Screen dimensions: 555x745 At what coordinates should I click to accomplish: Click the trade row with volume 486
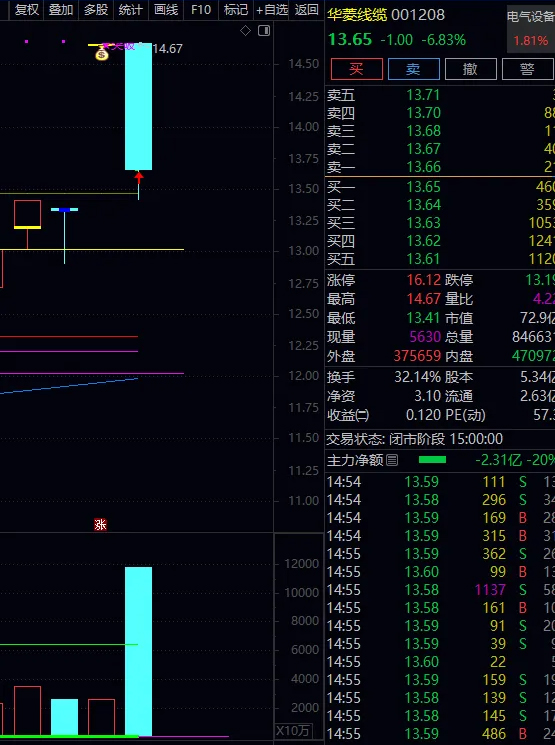[440, 734]
